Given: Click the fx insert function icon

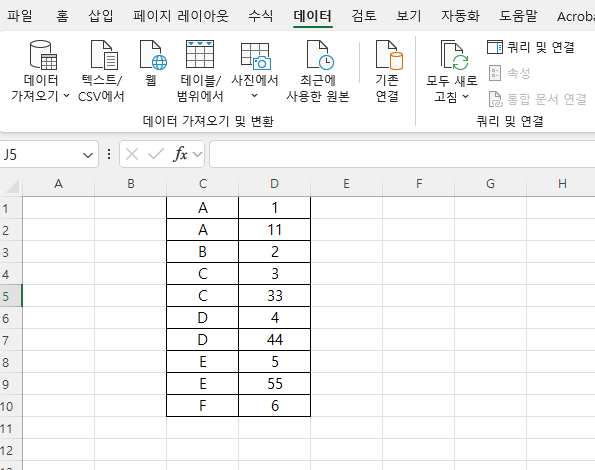Looking at the screenshot, I should [x=180, y=154].
